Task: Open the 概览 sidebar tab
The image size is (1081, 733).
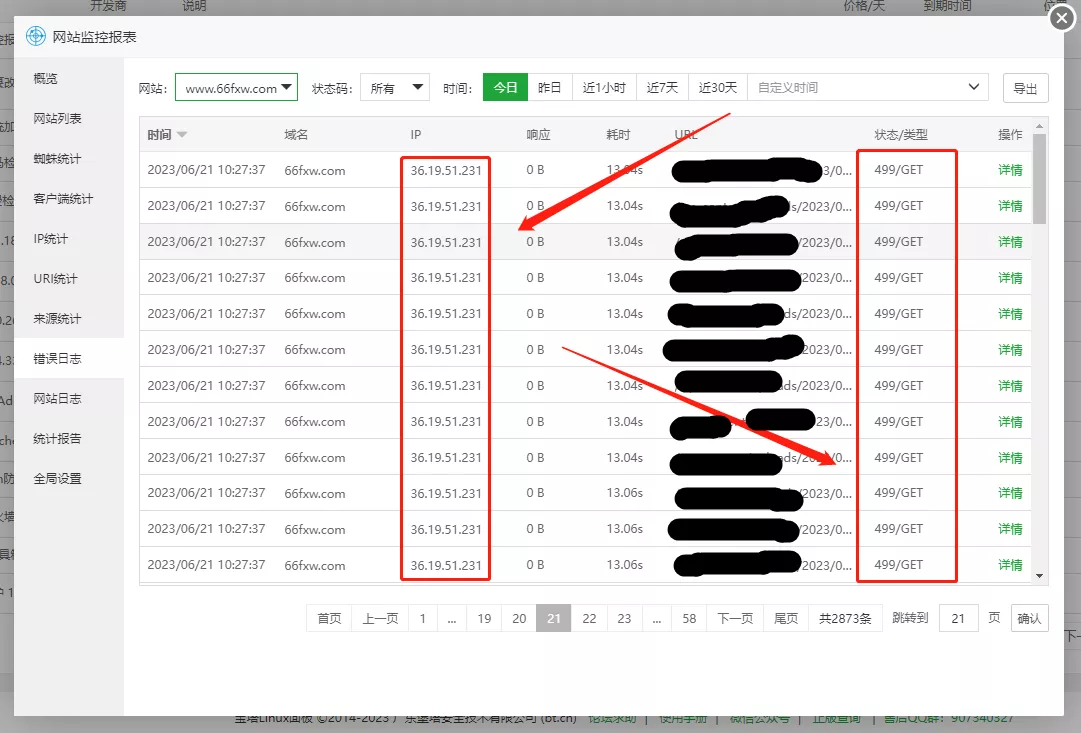Action: coord(46,79)
